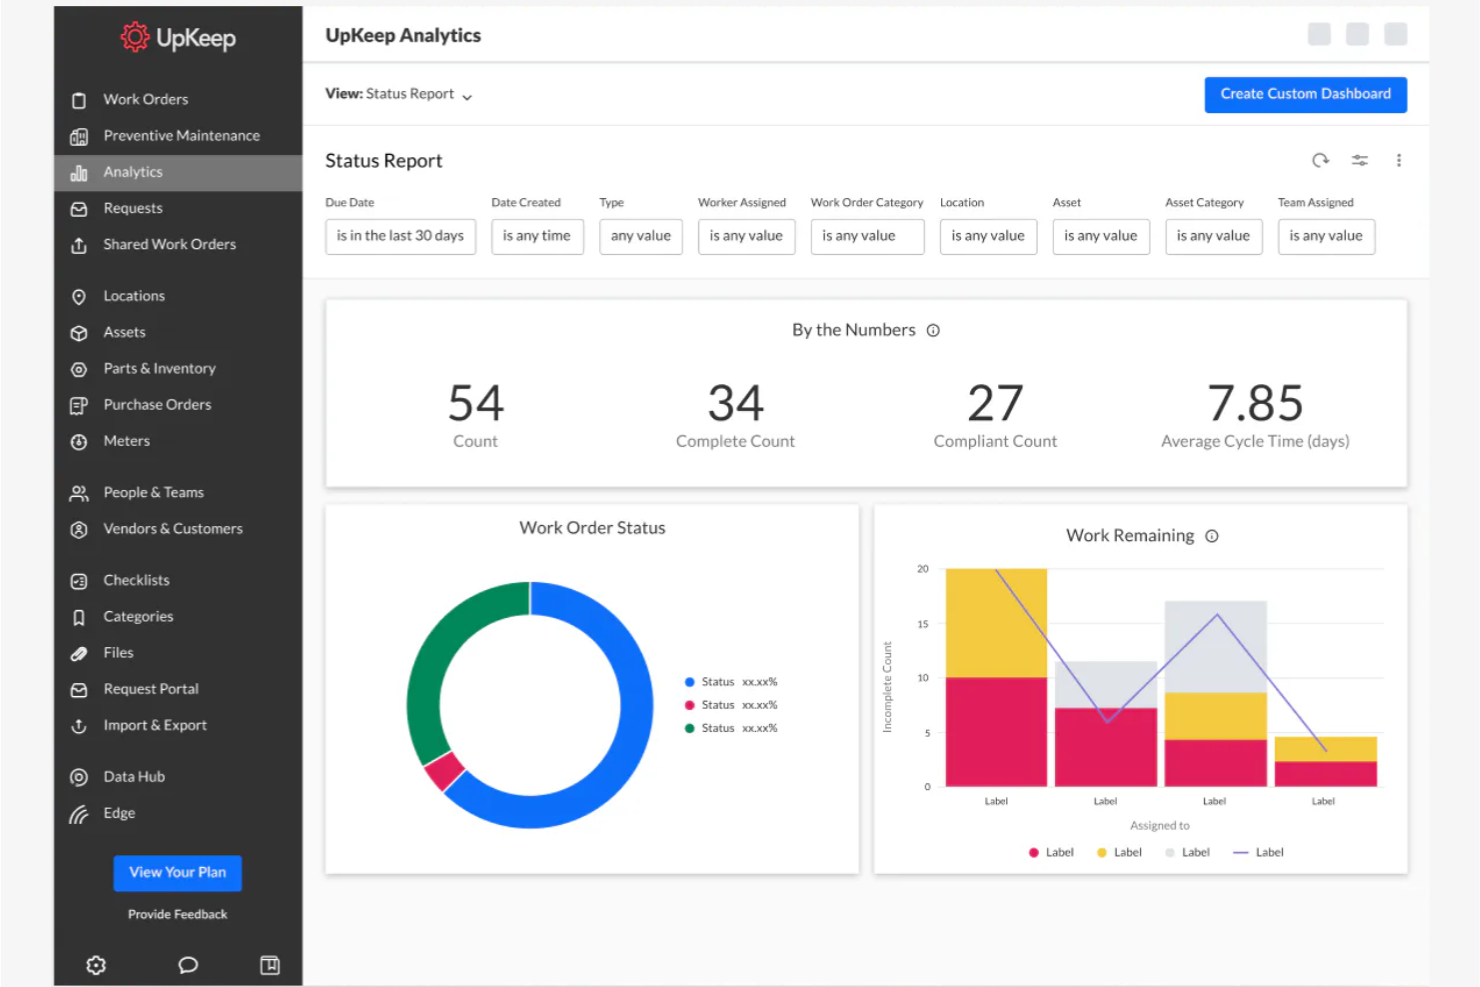Screen dimensions: 1480x987
Task: Open the Status Report three-dot menu
Action: click(1399, 160)
